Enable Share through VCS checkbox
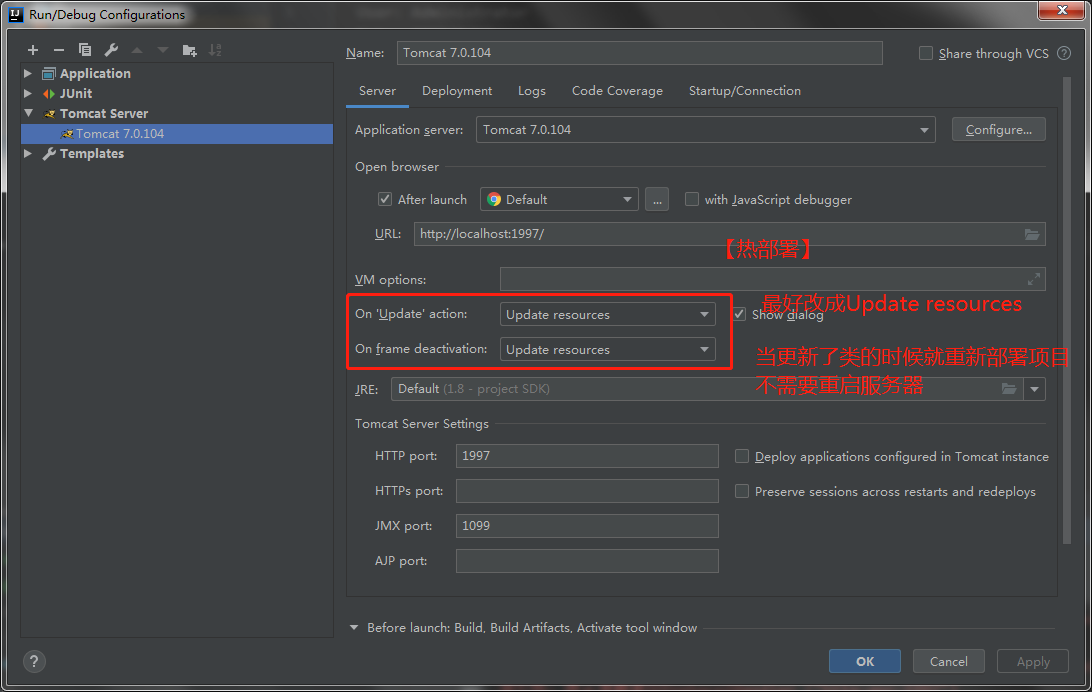1092x692 pixels. point(926,53)
